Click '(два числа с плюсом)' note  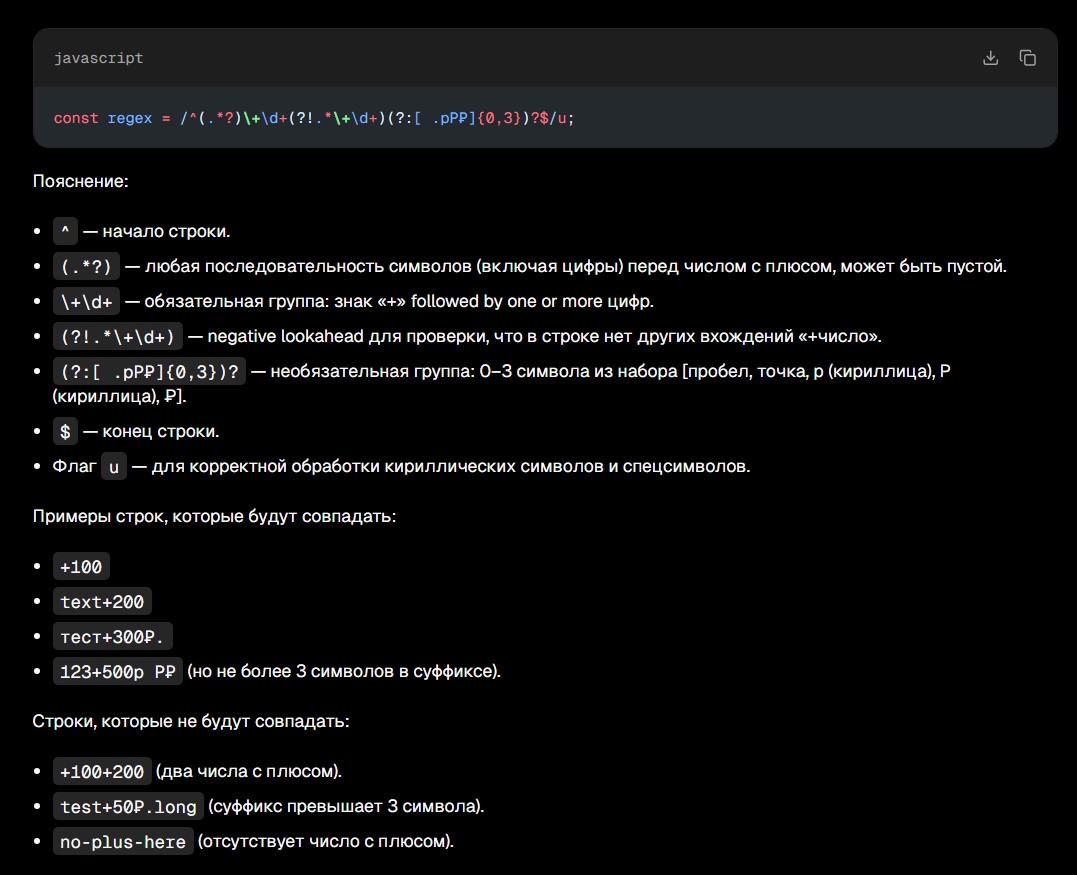tap(249, 772)
